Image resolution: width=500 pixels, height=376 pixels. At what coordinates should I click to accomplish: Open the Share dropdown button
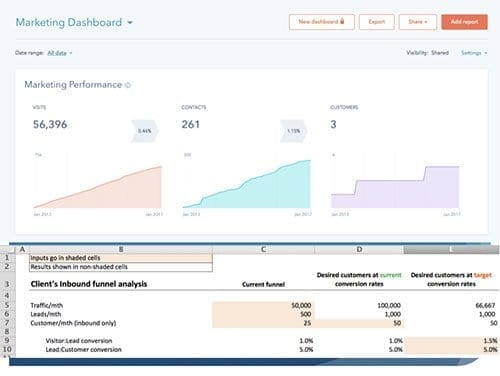pos(418,22)
